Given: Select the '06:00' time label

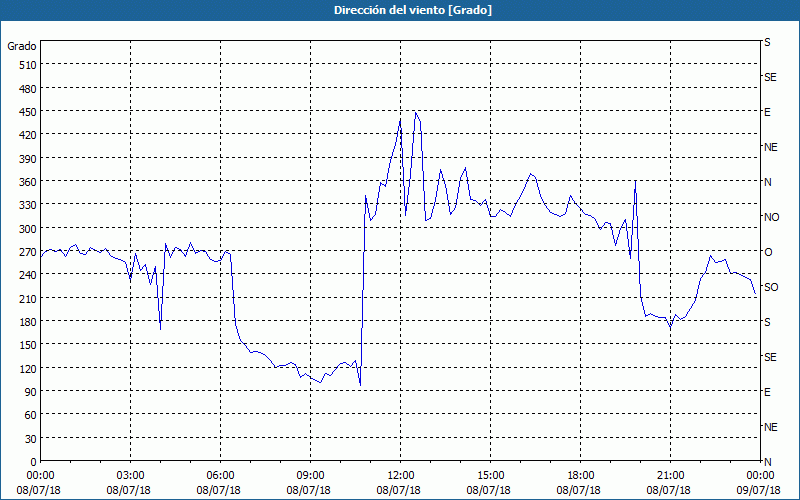Looking at the screenshot, I should tap(218, 476).
